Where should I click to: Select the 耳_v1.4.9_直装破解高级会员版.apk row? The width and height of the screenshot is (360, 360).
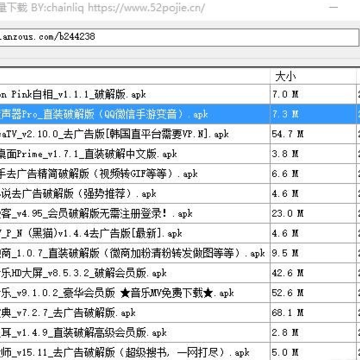pos(180,333)
